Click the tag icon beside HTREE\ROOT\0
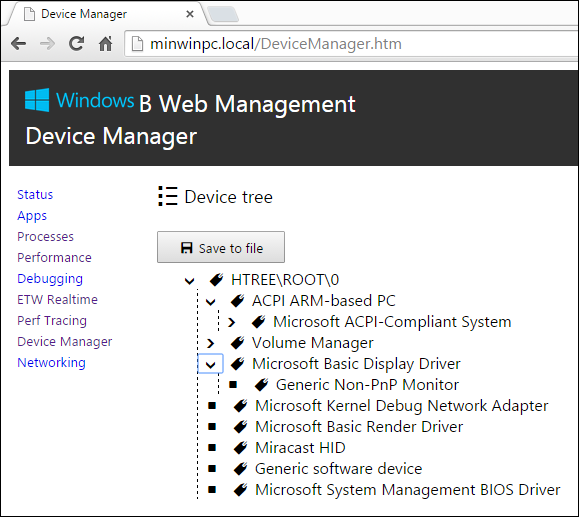Screen dimensions: 579x517 (x=216, y=280)
